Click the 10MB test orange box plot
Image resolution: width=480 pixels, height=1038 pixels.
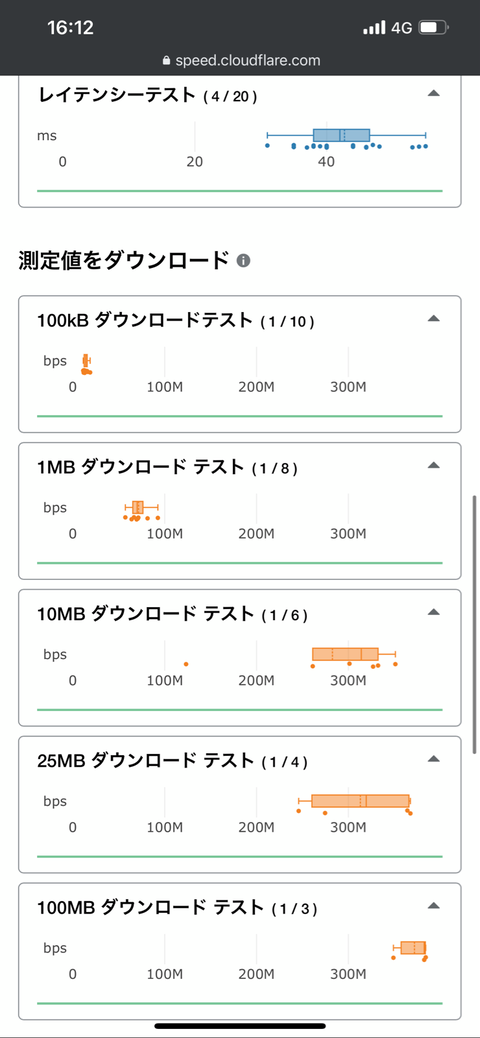(x=354, y=654)
